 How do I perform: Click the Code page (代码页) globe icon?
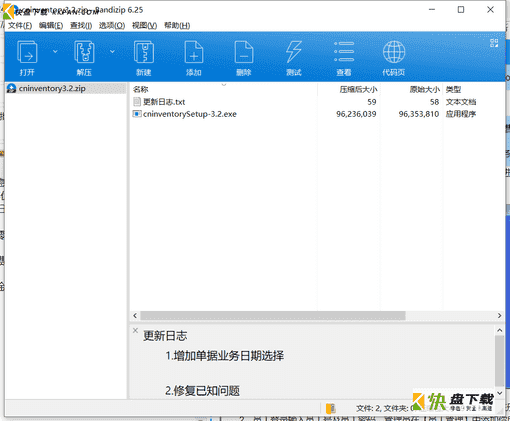coord(394,52)
